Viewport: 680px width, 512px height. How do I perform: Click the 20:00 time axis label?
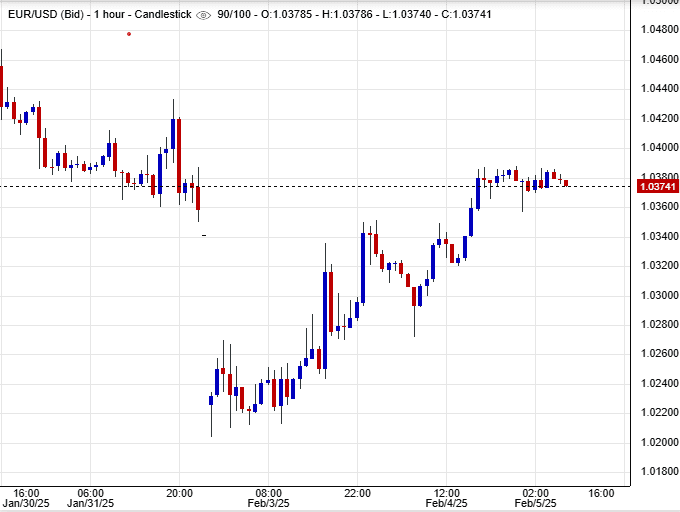point(180,493)
